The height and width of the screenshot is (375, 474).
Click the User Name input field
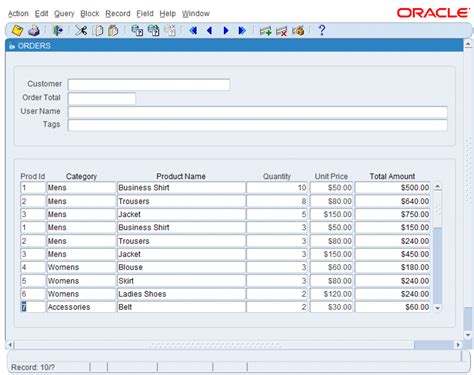point(258,112)
